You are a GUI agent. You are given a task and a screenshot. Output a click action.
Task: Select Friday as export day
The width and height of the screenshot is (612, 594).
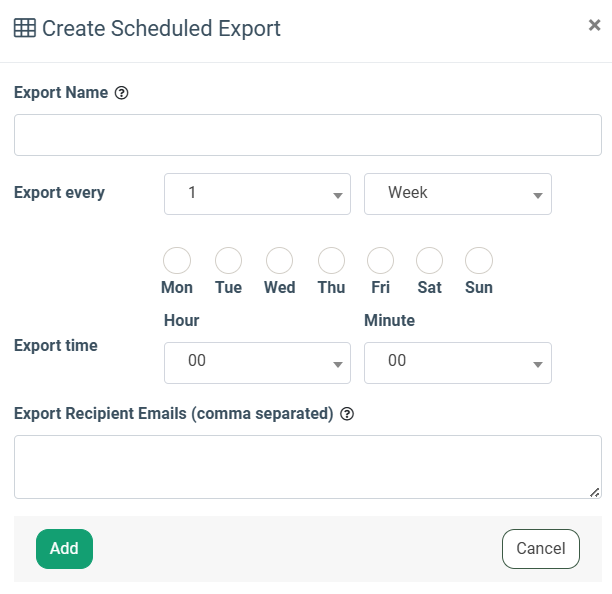click(380, 261)
